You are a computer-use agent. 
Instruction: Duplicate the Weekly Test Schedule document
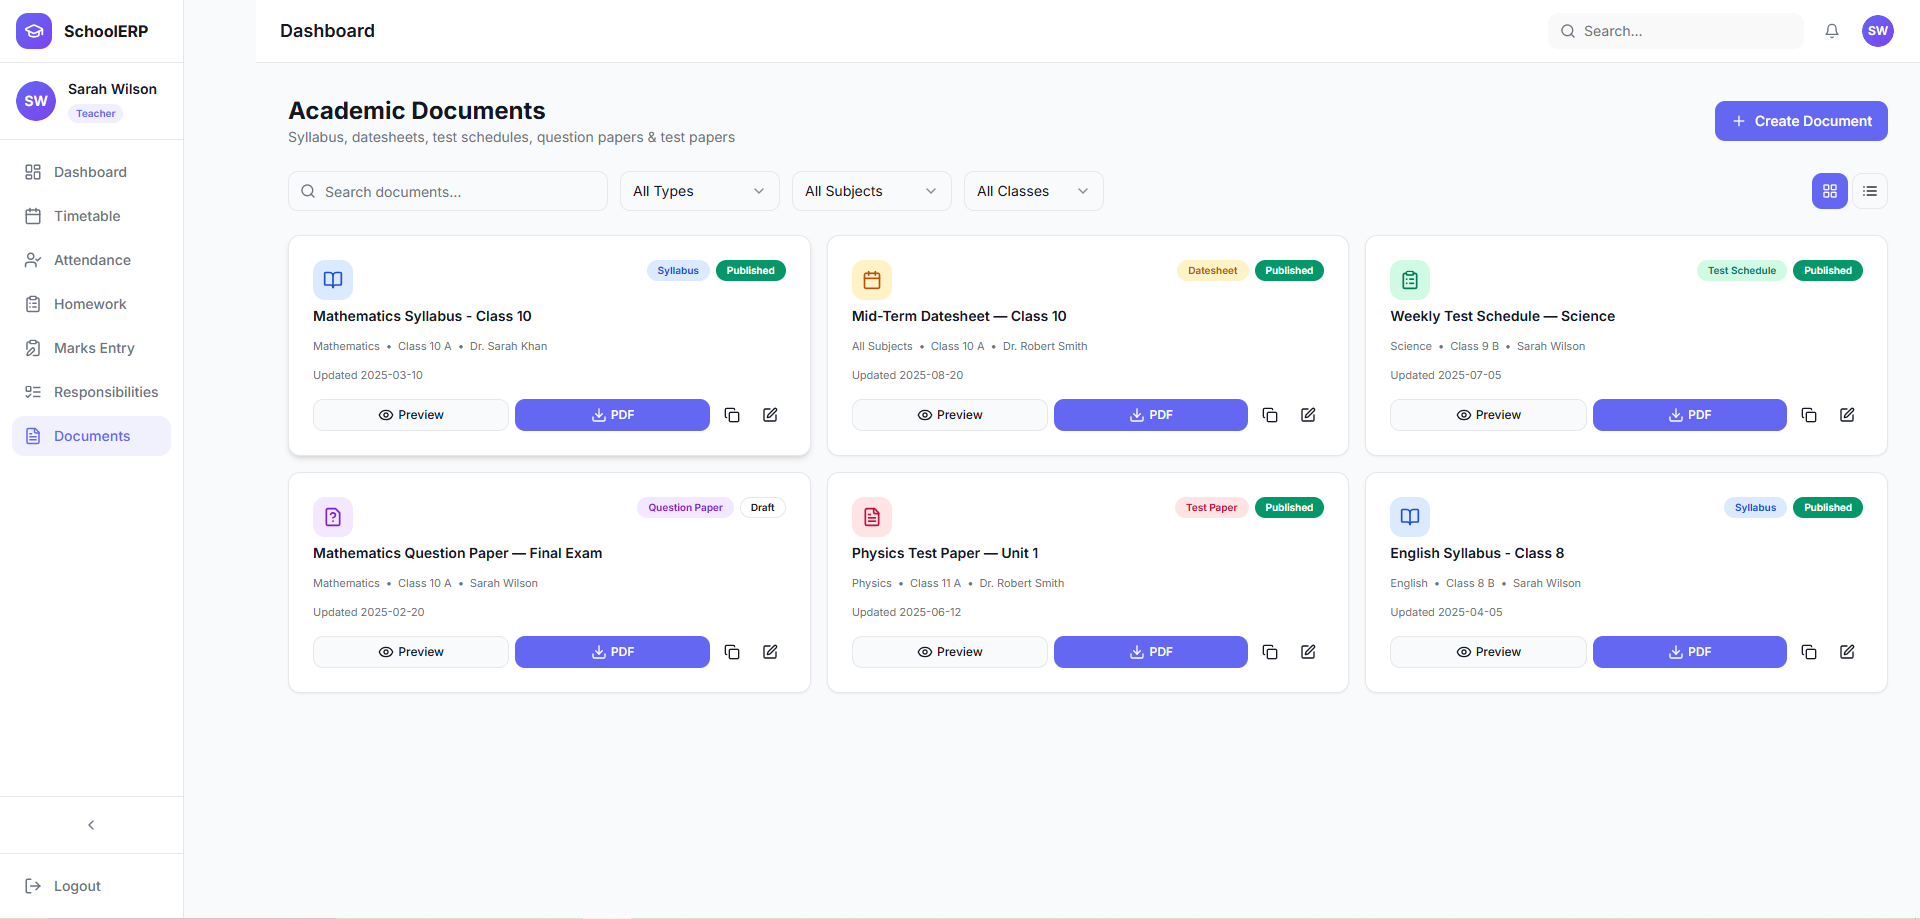pos(1809,415)
